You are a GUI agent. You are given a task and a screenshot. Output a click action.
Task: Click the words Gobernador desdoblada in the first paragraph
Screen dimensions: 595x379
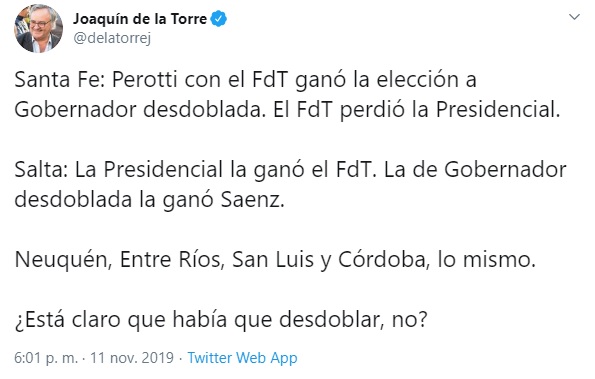pyautogui.click(x=138, y=110)
